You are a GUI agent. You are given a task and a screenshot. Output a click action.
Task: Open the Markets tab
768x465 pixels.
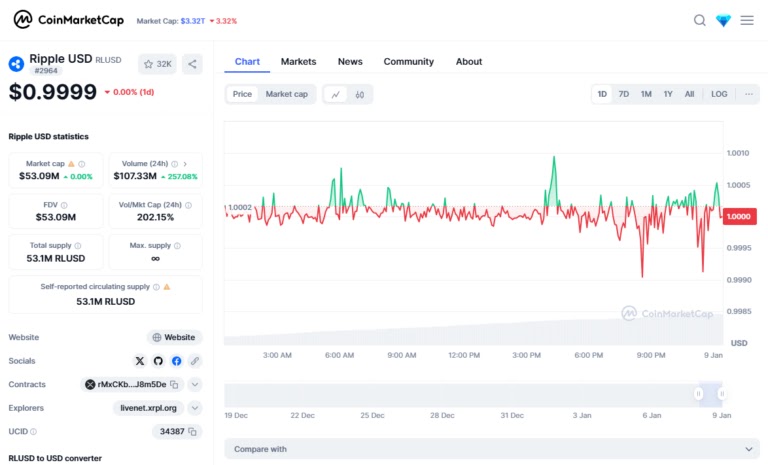pos(298,62)
